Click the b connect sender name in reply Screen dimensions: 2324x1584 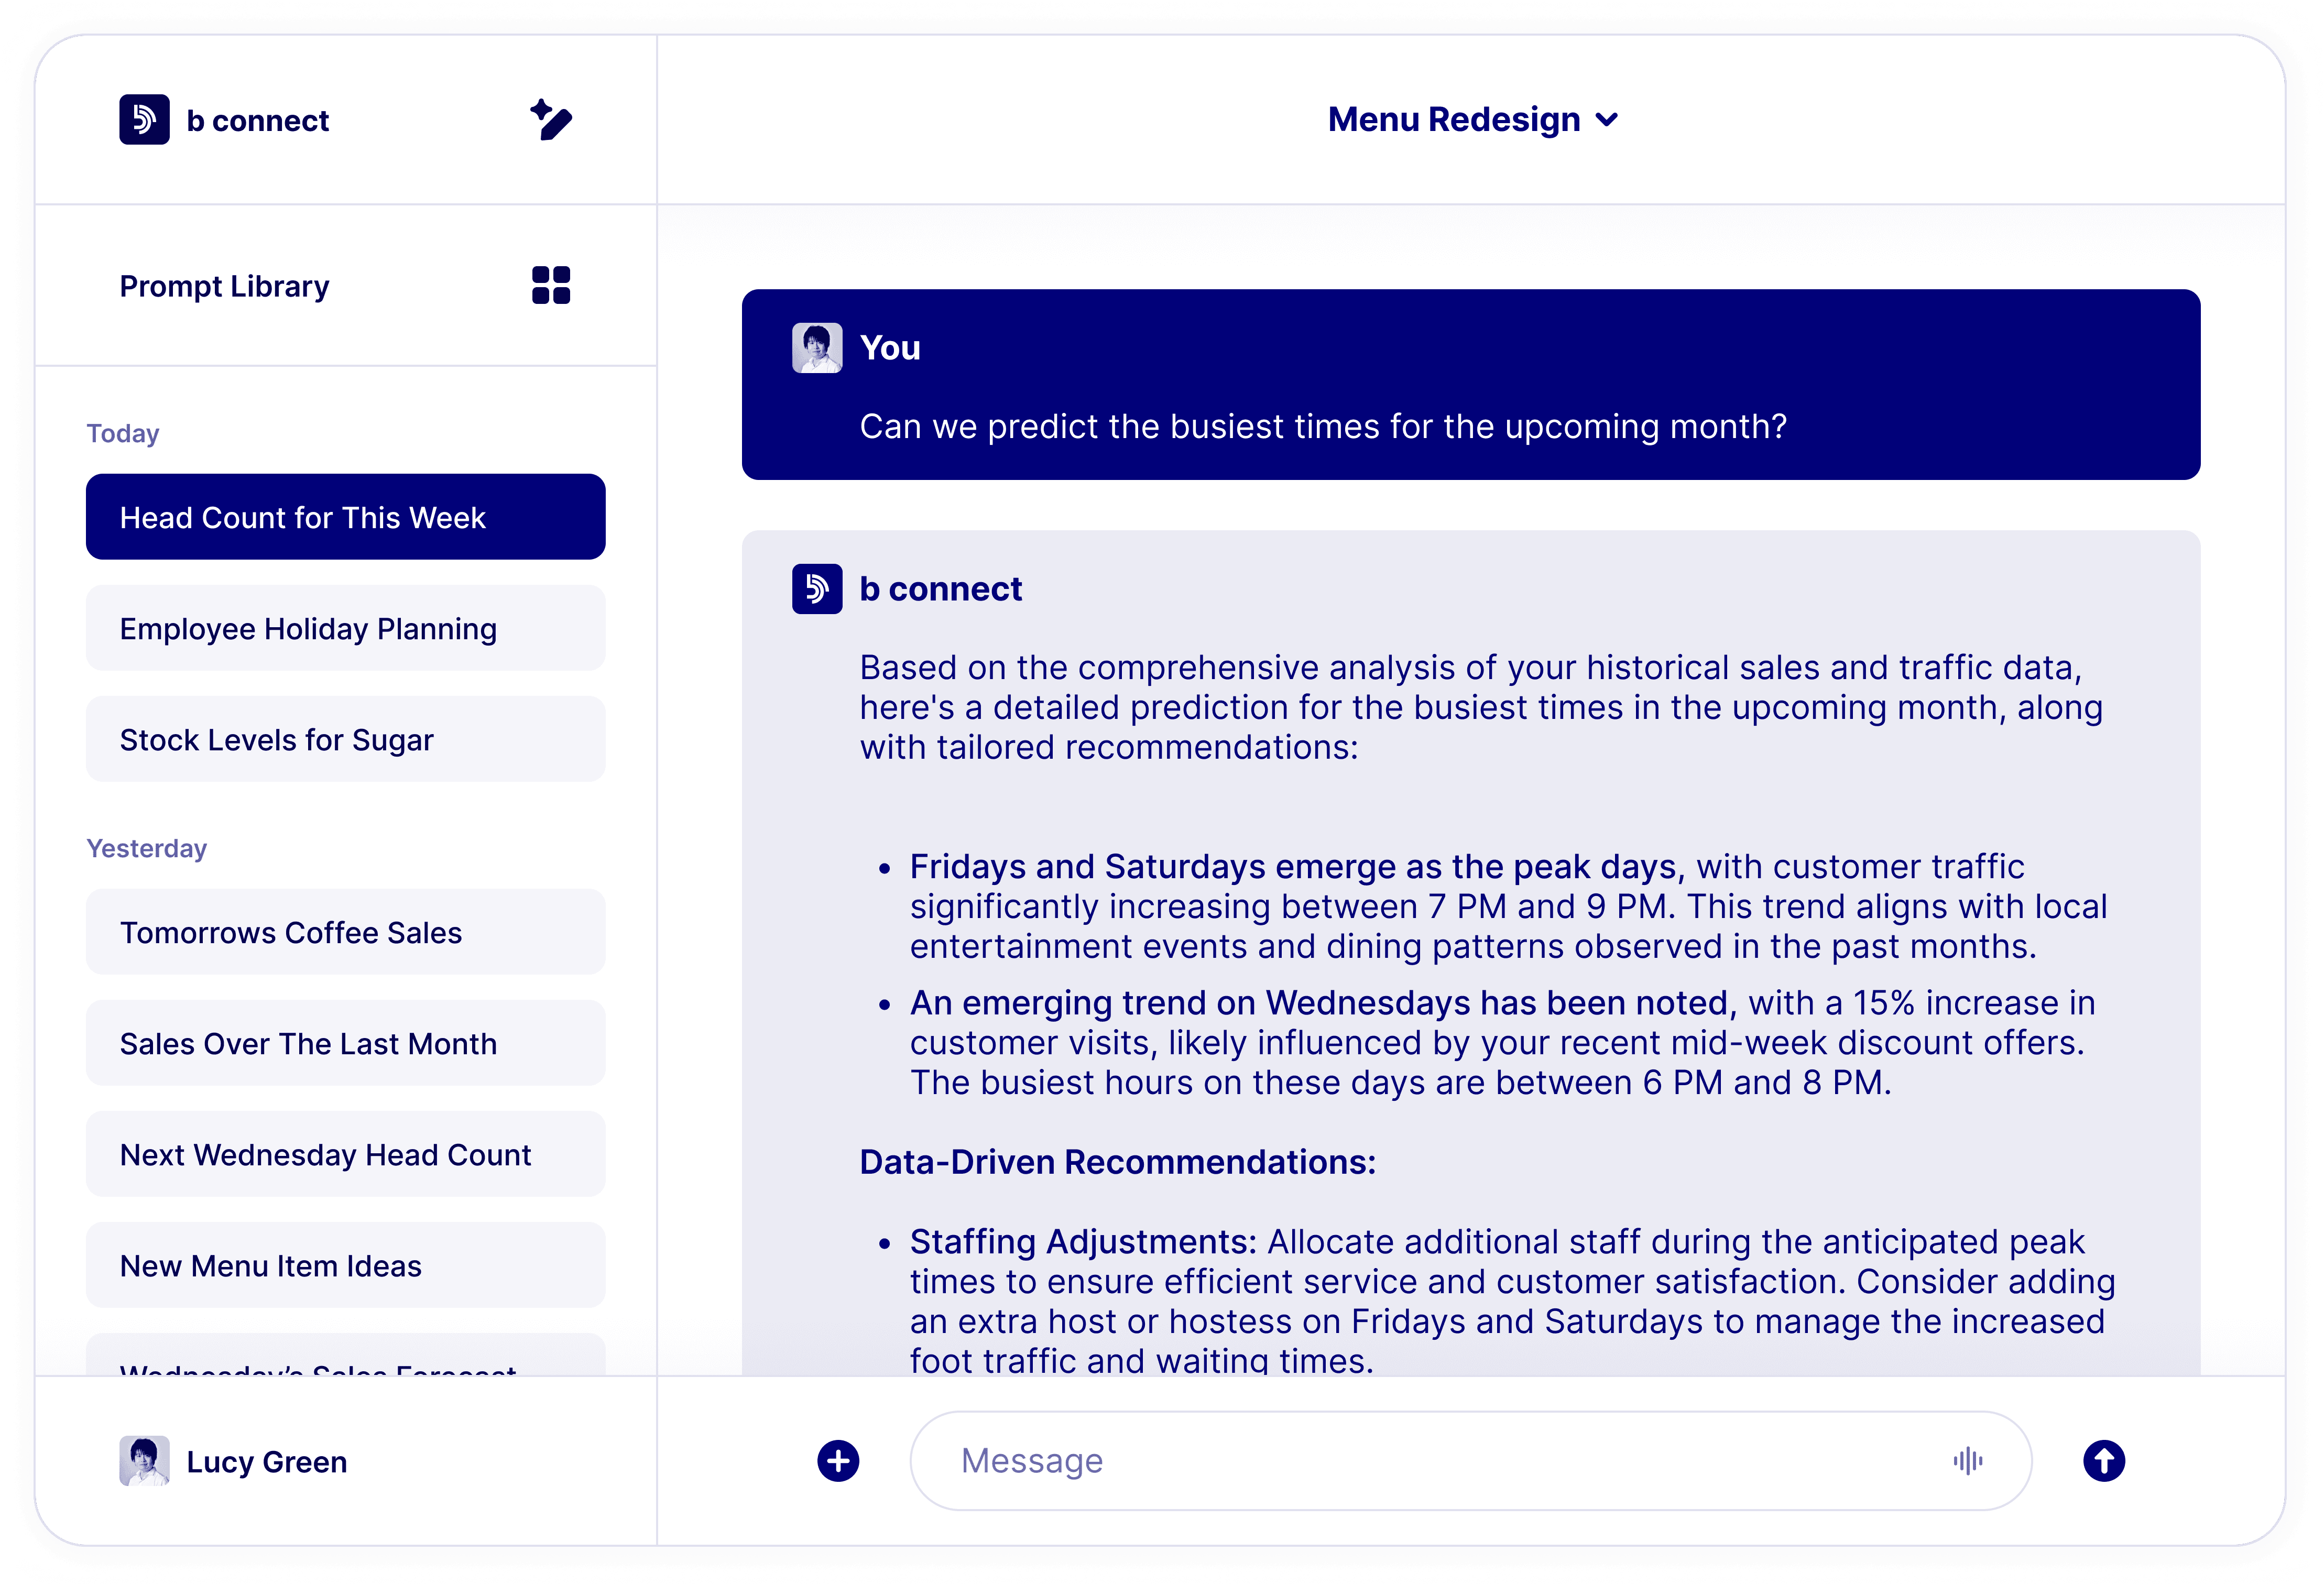(x=940, y=589)
